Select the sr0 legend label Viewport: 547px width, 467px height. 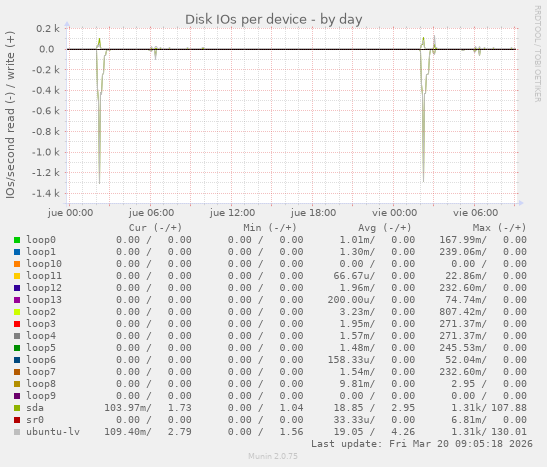[35, 420]
